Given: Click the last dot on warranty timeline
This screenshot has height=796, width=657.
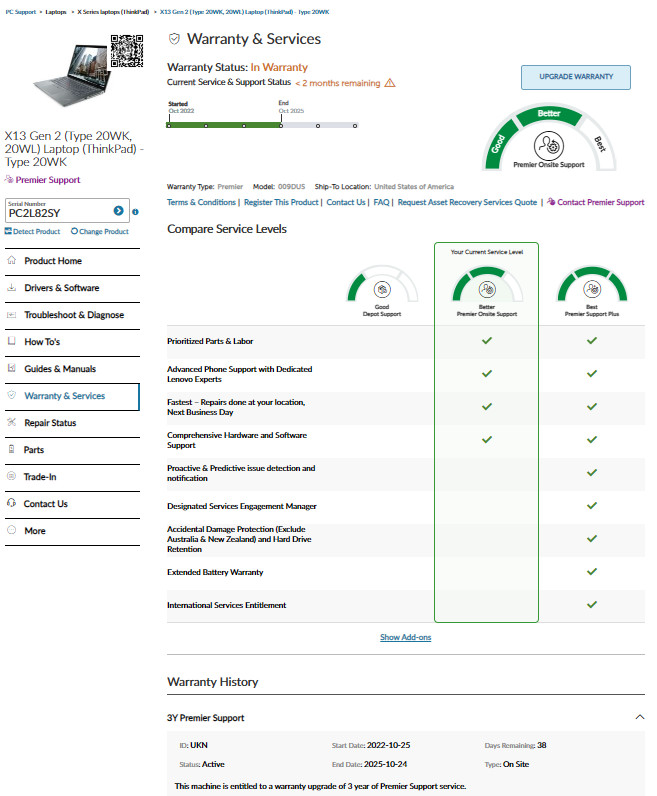Looking at the screenshot, I should 355,125.
